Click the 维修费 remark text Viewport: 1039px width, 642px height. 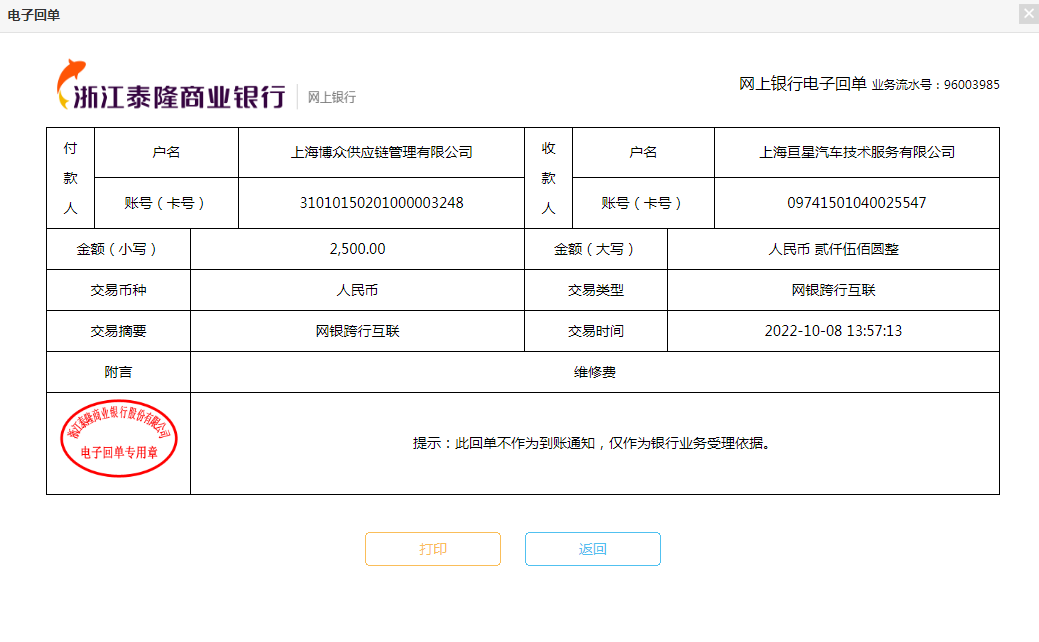594,372
